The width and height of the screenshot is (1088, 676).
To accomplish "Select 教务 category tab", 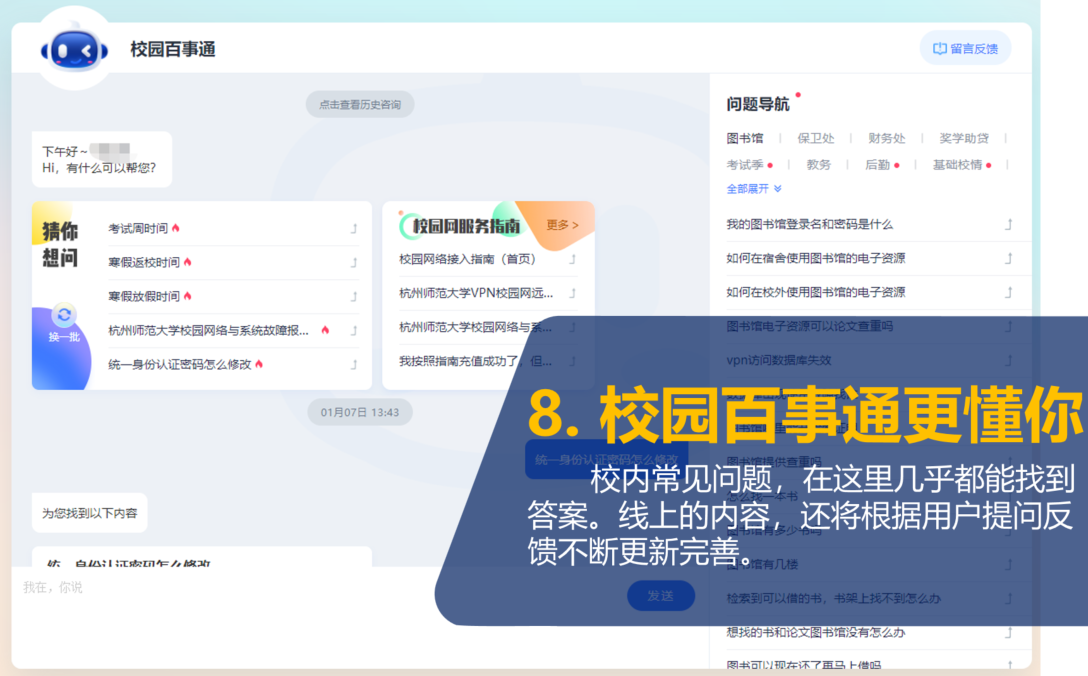I will point(819,164).
